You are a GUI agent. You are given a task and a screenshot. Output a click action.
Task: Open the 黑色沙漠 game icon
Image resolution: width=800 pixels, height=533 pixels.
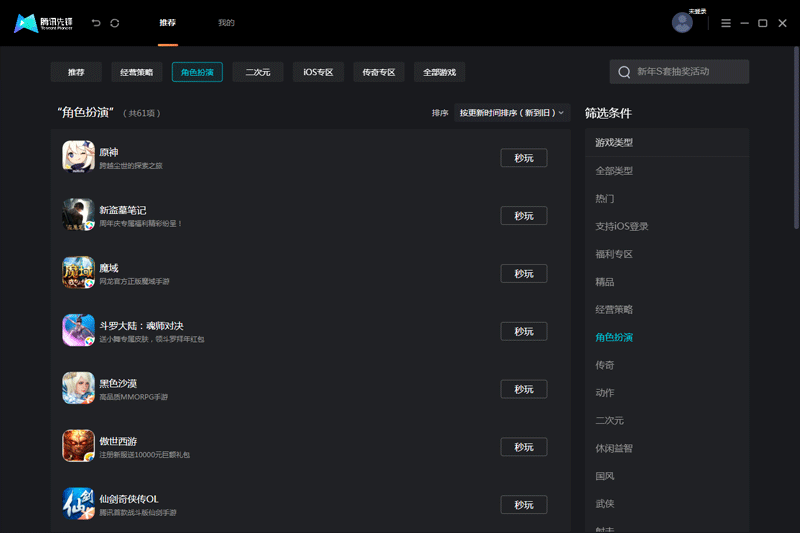[79, 388]
